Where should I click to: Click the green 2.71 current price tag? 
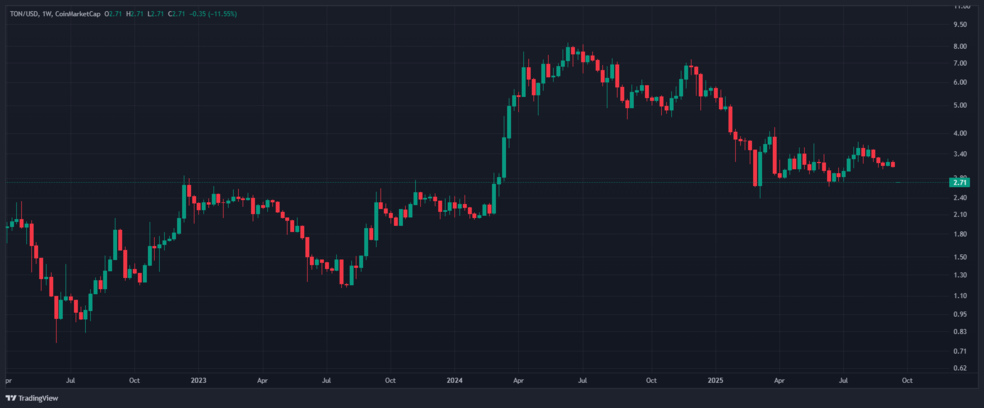click(960, 183)
